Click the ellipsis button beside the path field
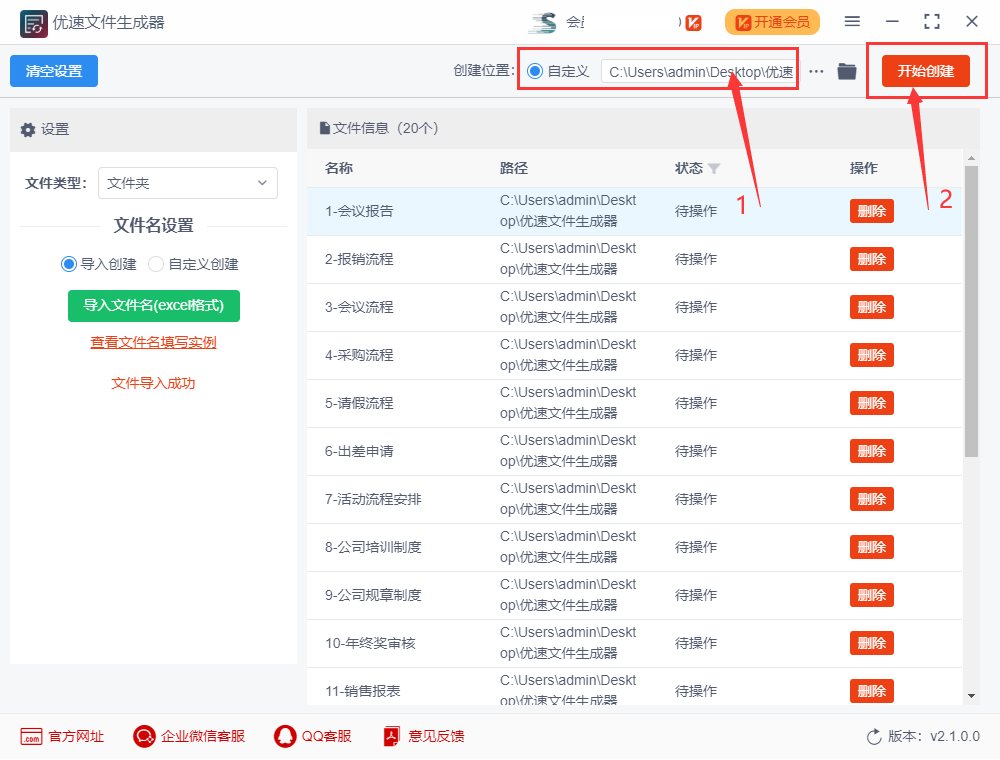Viewport: 1000px width, 760px height. (817, 70)
